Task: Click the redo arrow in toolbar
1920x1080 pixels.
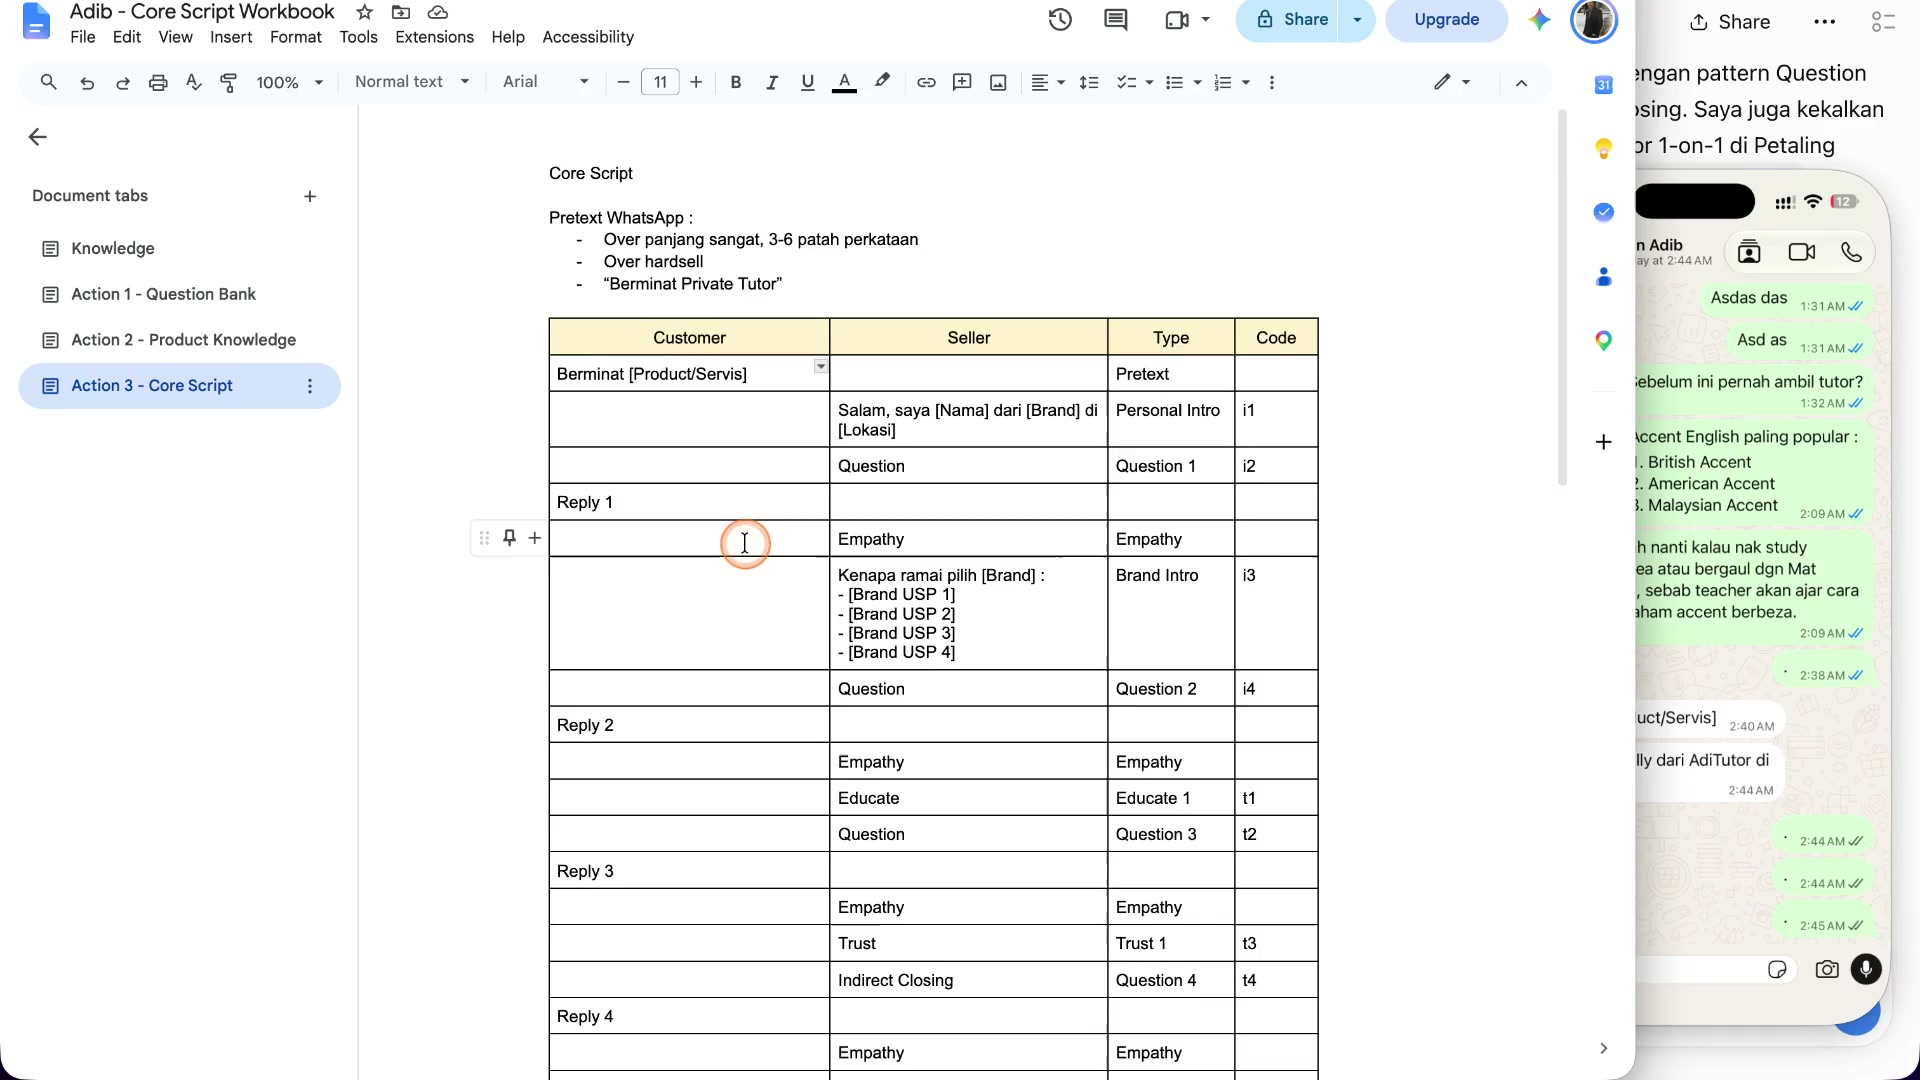Action: [x=122, y=83]
